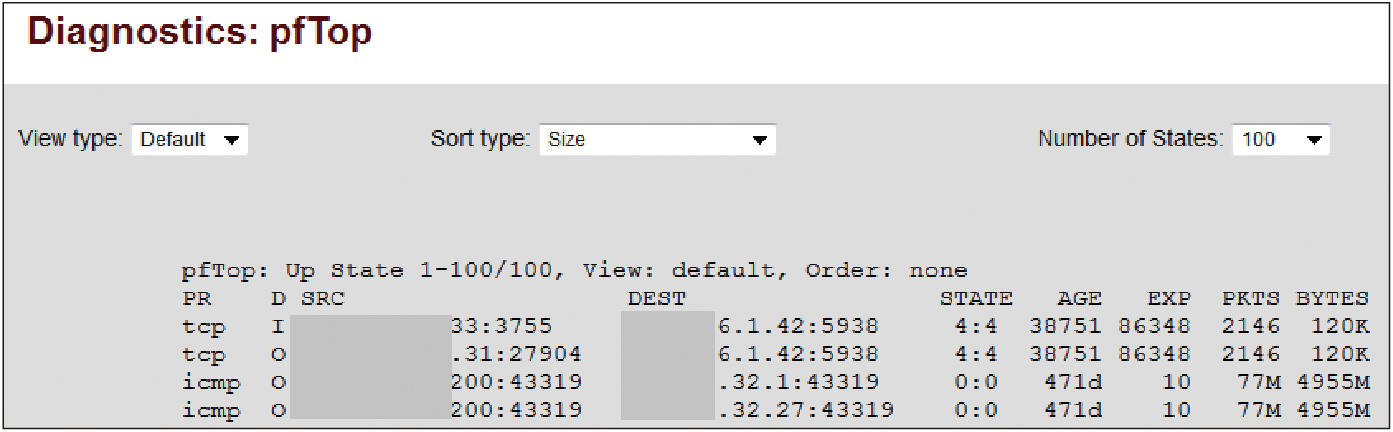1393x432 pixels.
Task: Click source value .31:27904
Action: pyautogui.click(x=516, y=354)
